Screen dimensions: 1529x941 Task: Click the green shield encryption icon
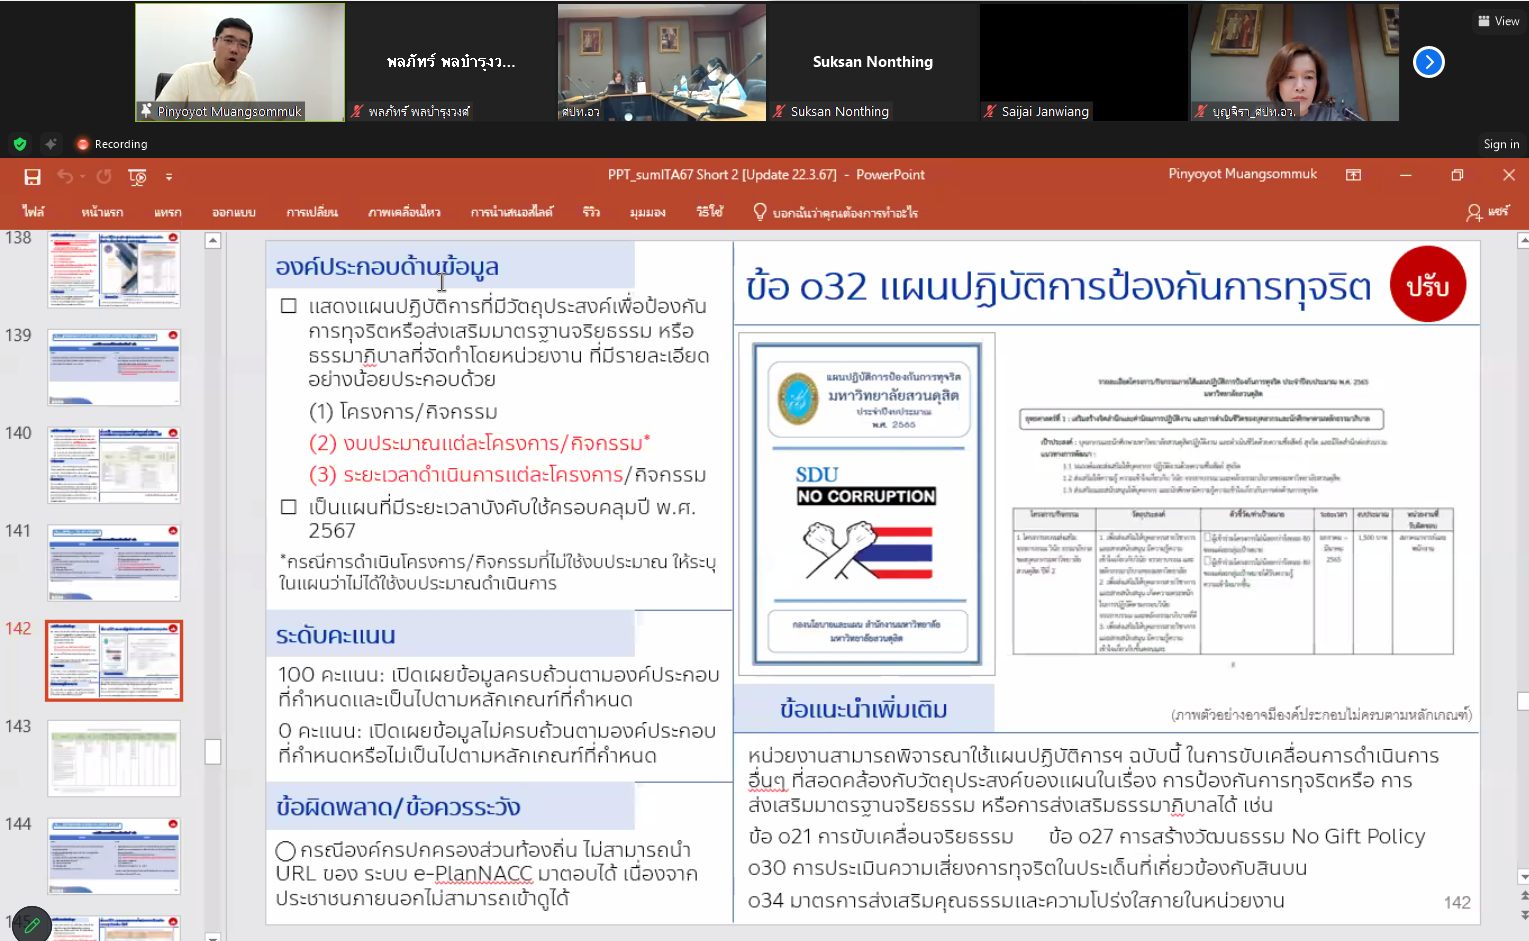click(x=20, y=144)
